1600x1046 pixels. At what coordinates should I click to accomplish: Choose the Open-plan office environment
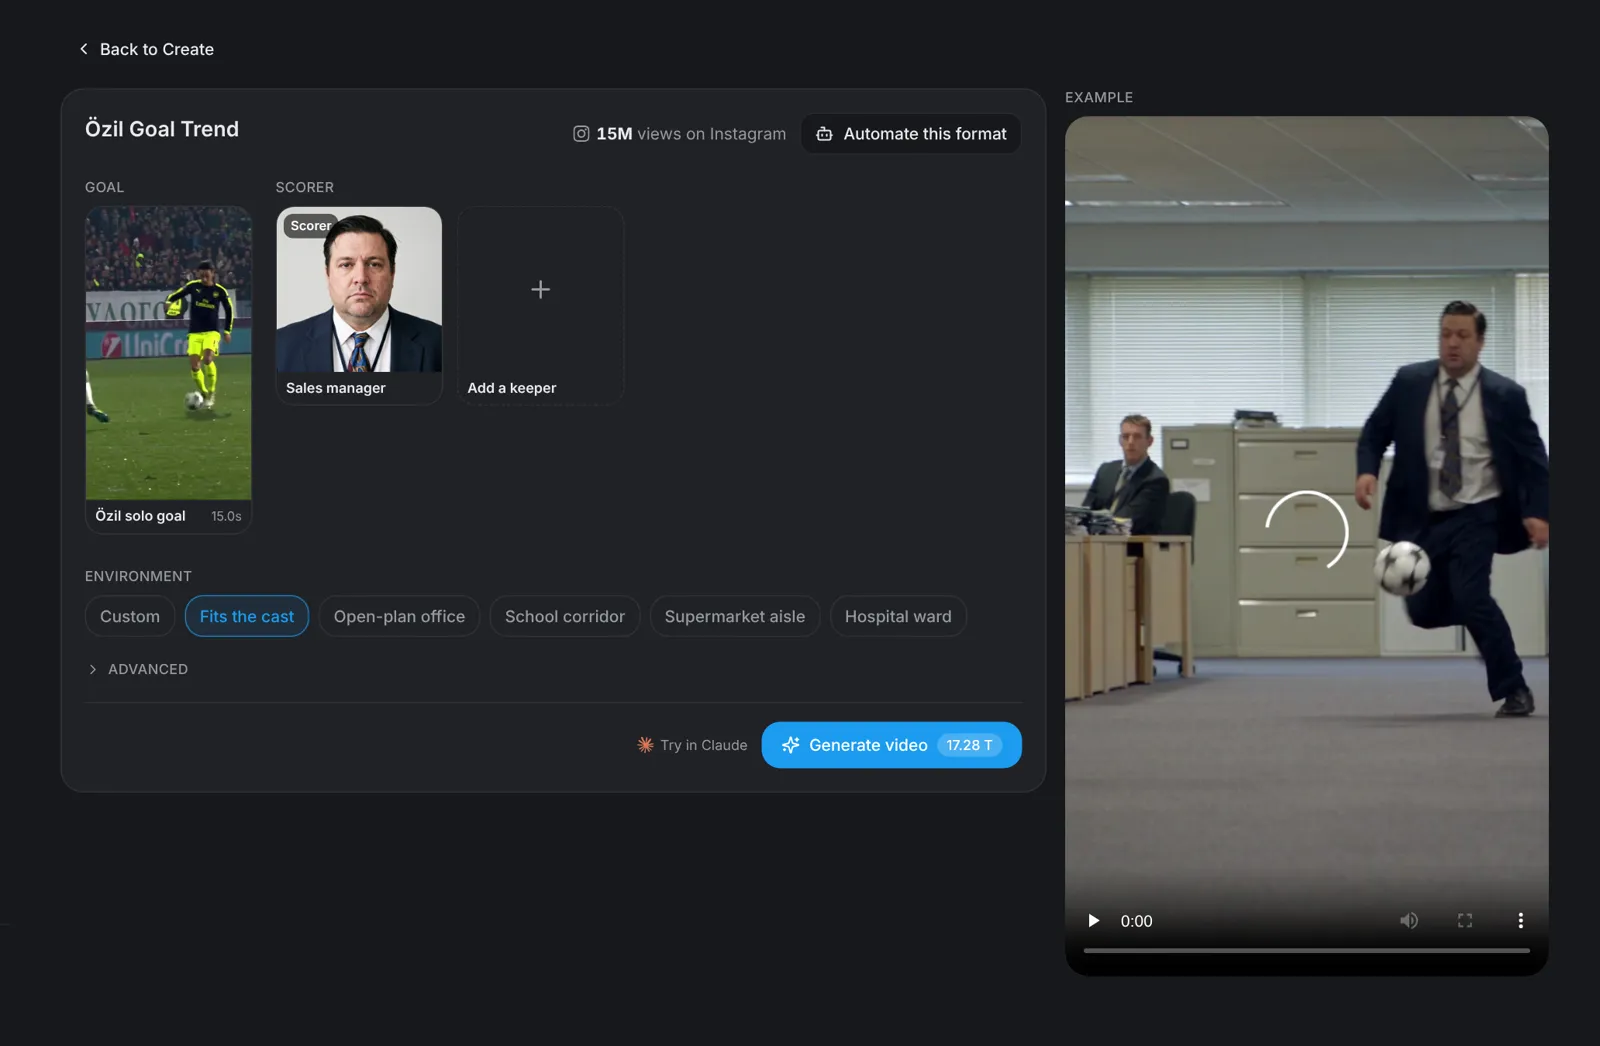point(399,616)
